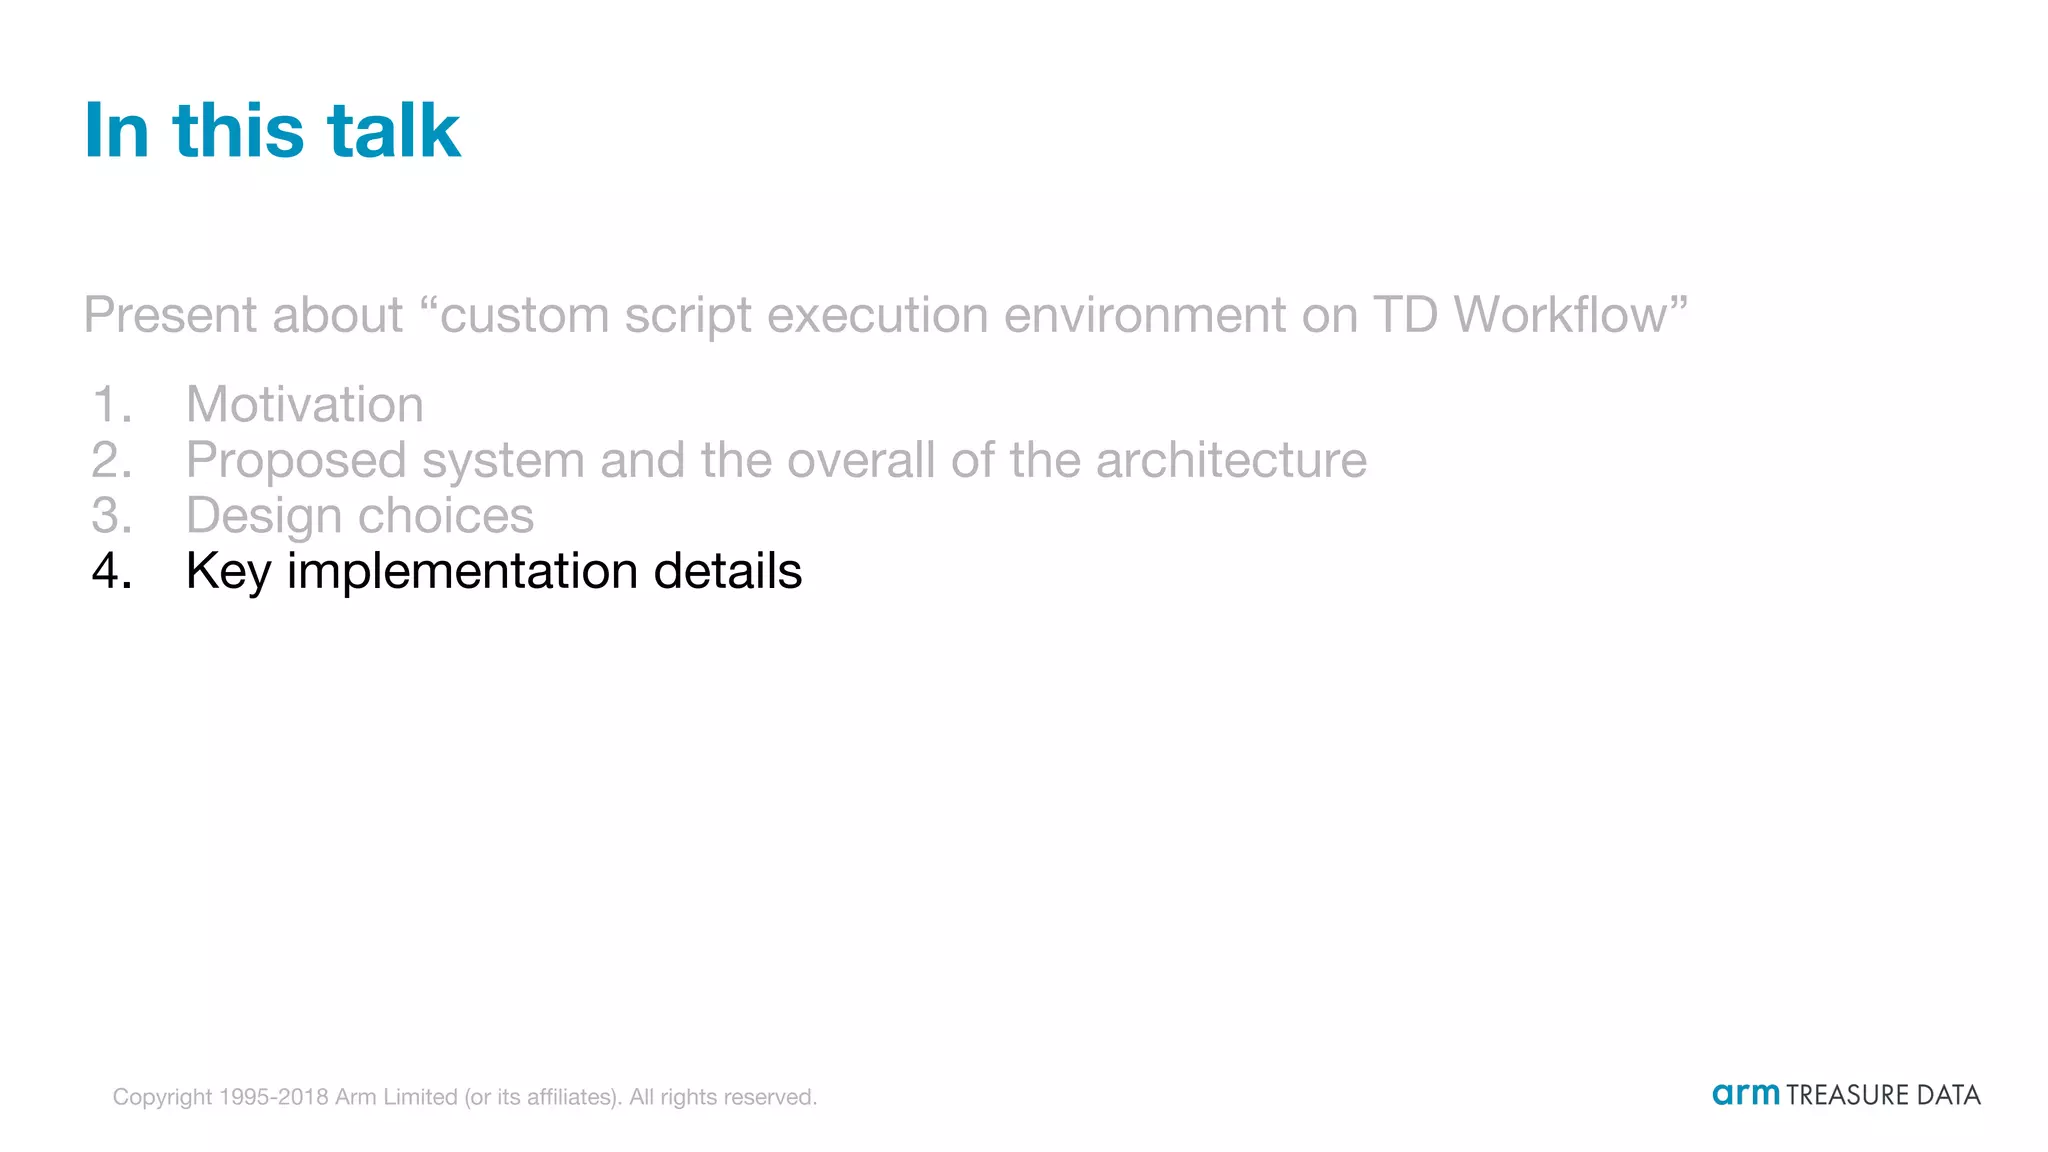Click the arm logo
The image size is (2048, 1152).
(x=1745, y=1094)
